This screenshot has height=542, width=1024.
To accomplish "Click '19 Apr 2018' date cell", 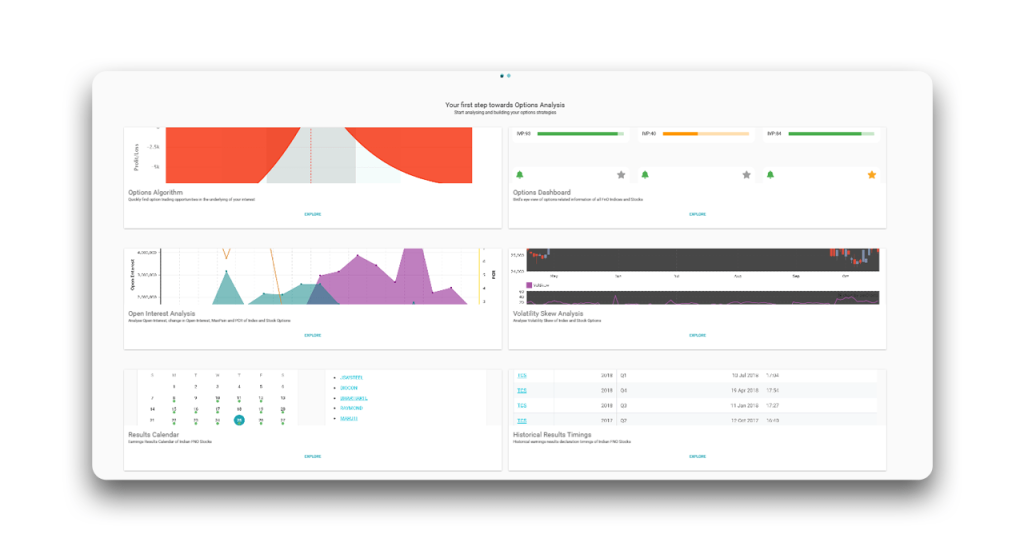I will tap(744, 391).
